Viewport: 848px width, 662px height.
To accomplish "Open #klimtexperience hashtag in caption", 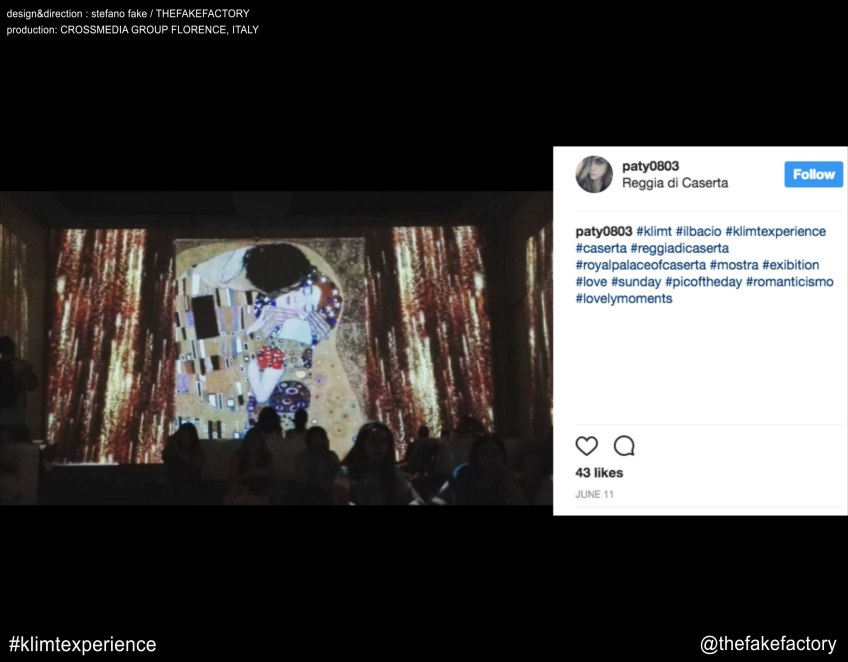I will 776,231.
